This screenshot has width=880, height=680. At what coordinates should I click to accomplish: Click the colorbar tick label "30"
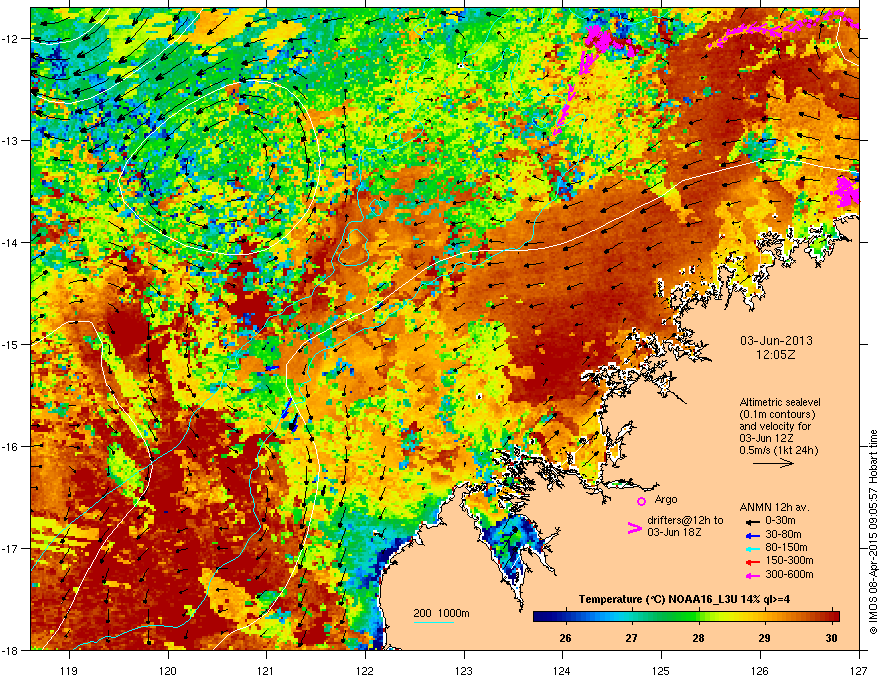click(x=831, y=638)
